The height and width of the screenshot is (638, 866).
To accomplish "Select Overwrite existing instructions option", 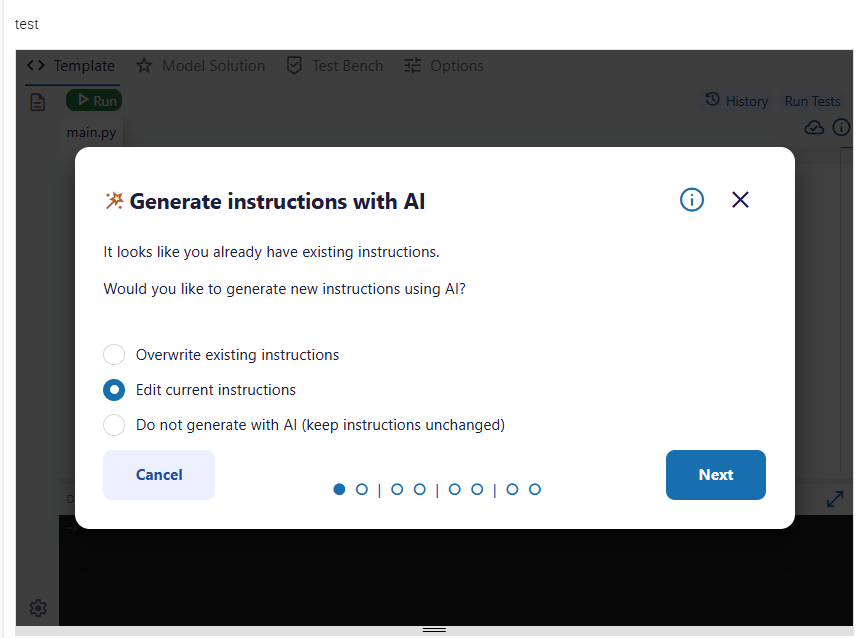I will [x=113, y=354].
